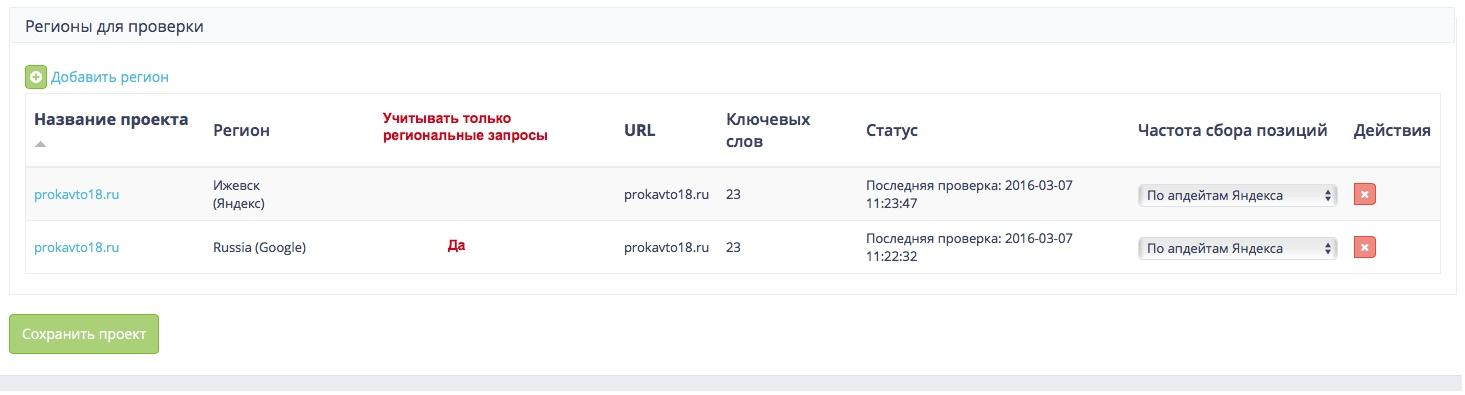Click the Статус column header
Viewport: 1465px width, 395px height.
(892, 130)
